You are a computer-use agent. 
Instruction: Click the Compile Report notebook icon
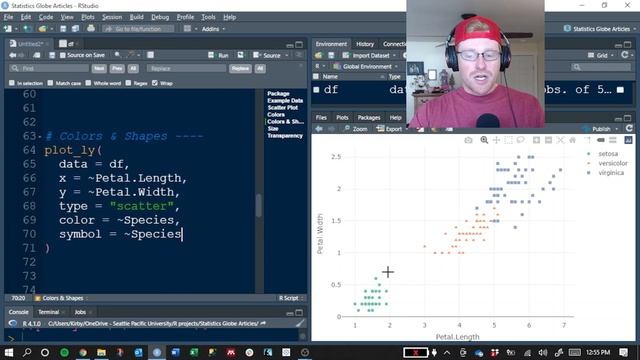pos(150,55)
